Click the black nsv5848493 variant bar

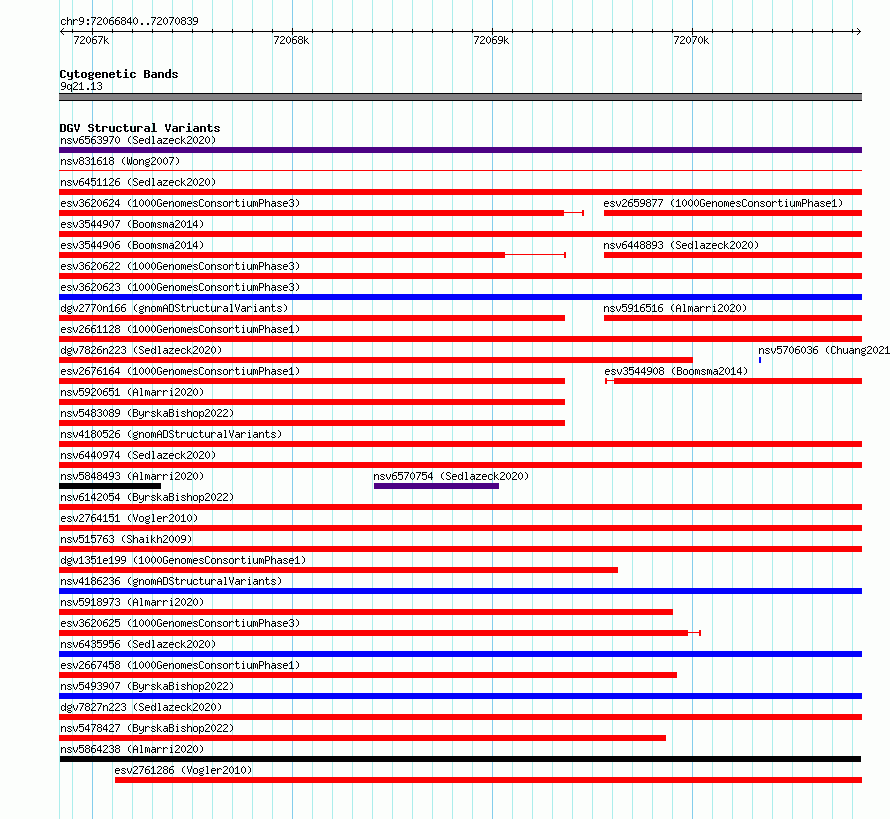coord(110,486)
